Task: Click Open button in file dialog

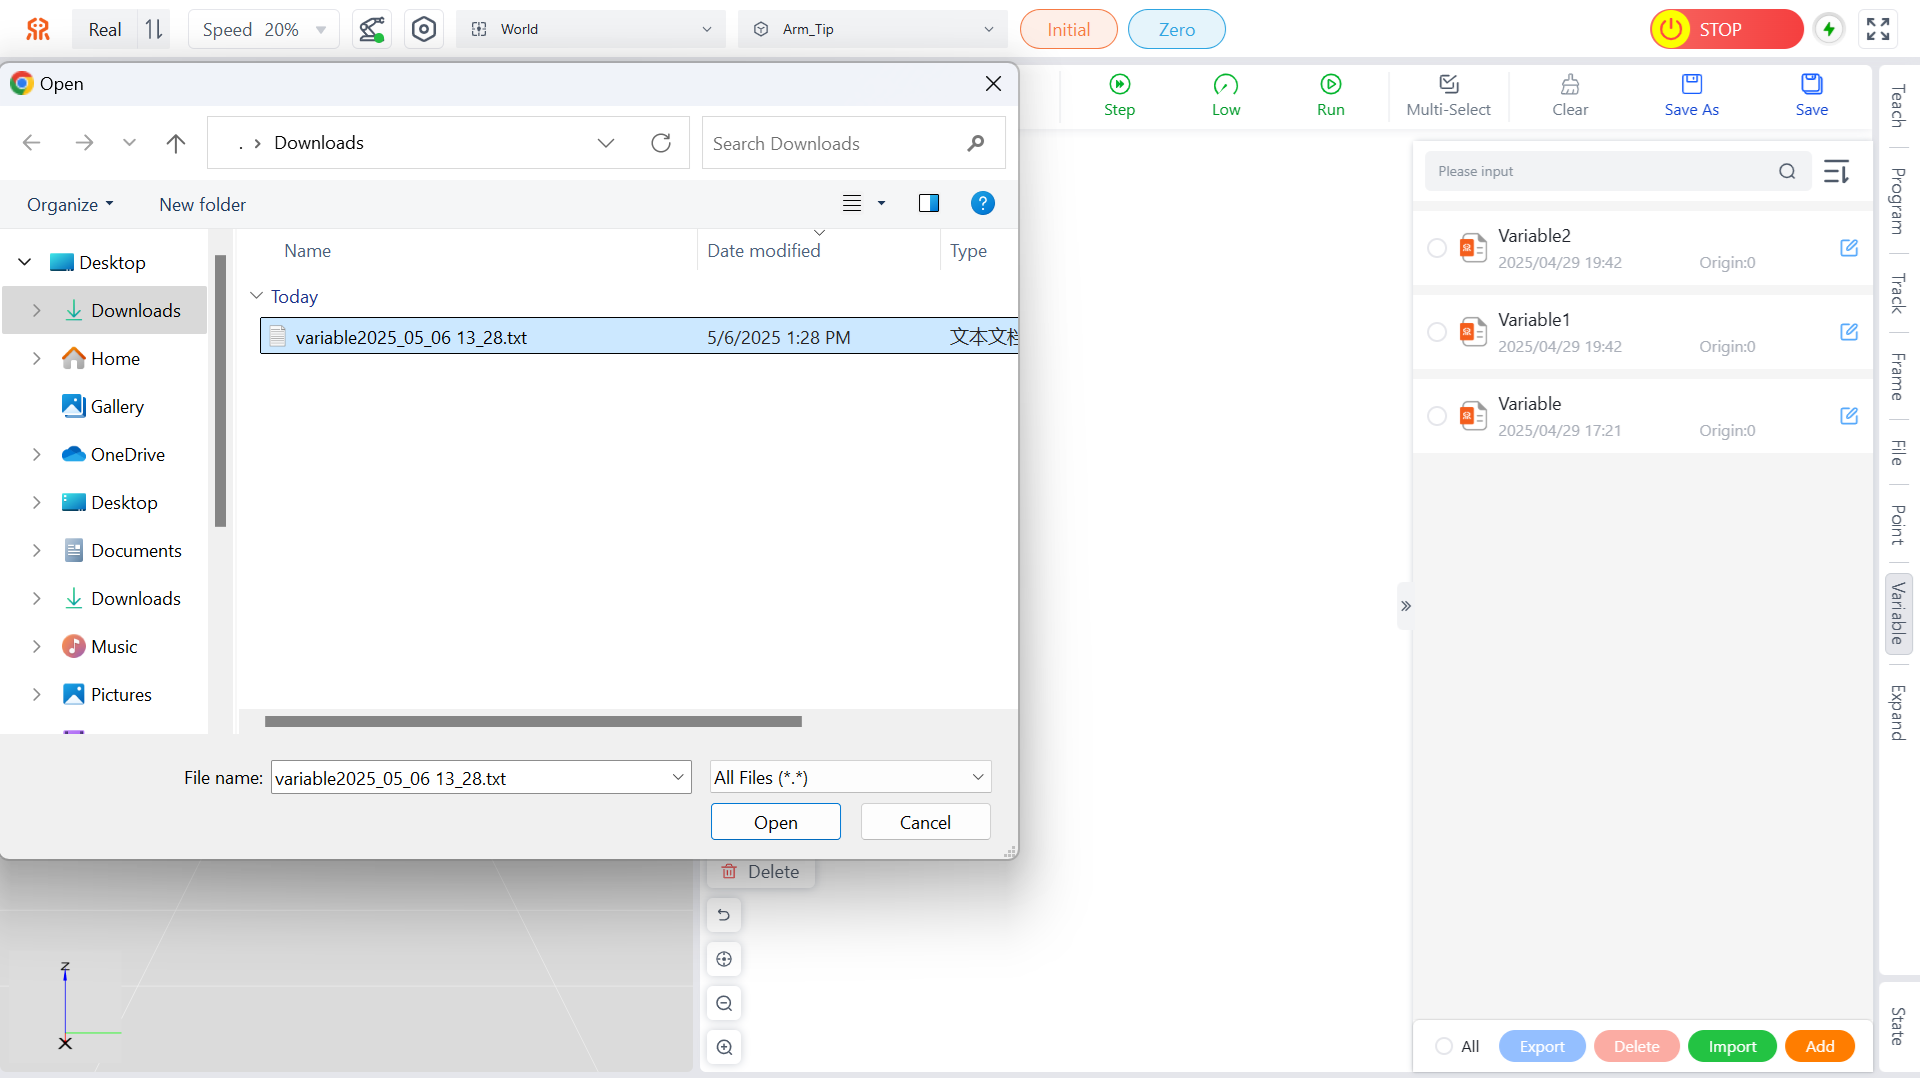Action: pyautogui.click(x=775, y=822)
